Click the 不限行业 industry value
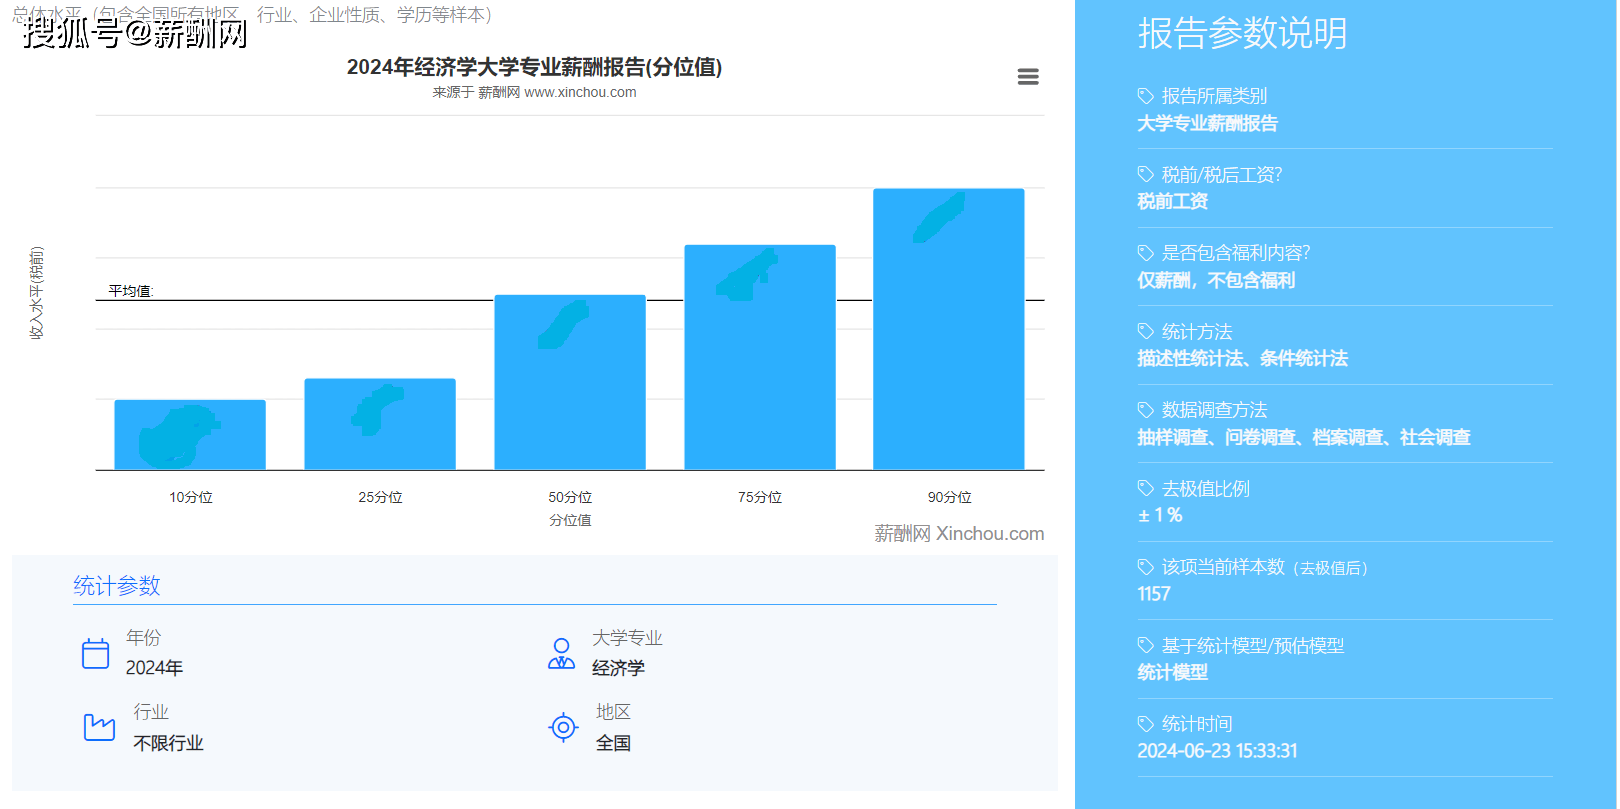This screenshot has width=1620, height=809. pyautogui.click(x=168, y=743)
